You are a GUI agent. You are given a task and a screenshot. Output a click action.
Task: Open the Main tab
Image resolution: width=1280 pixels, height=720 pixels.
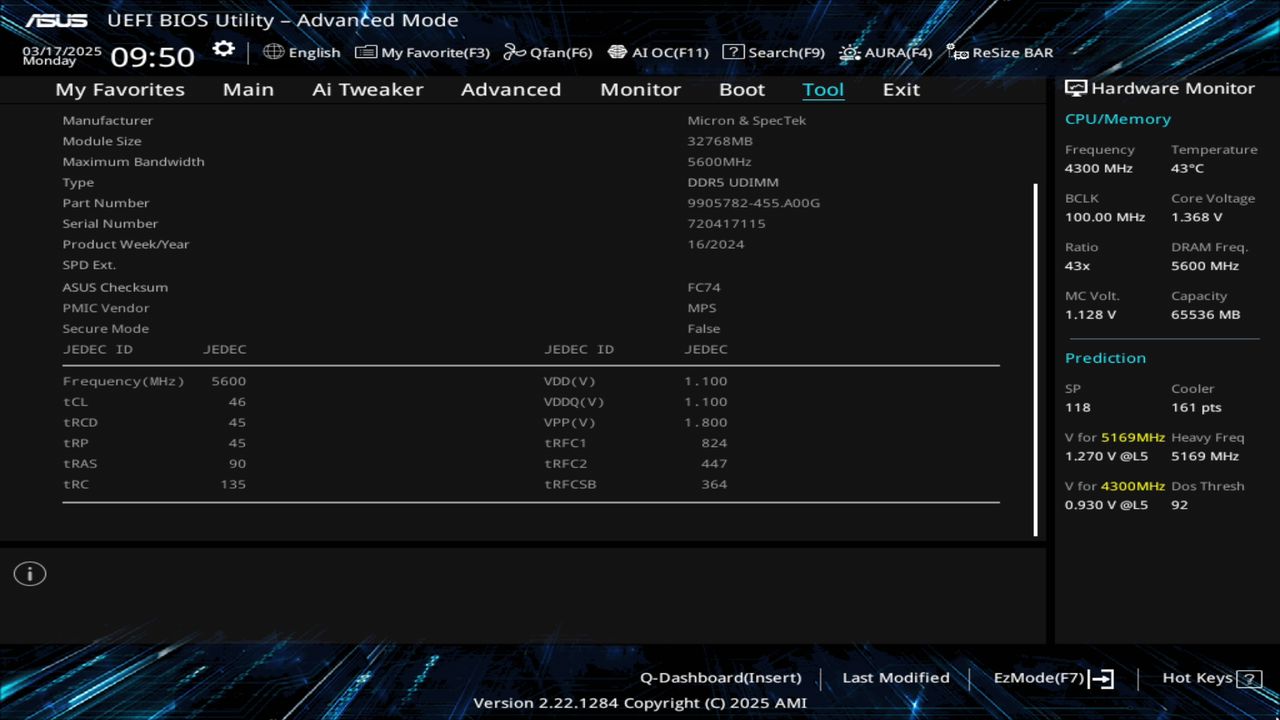pyautogui.click(x=248, y=89)
